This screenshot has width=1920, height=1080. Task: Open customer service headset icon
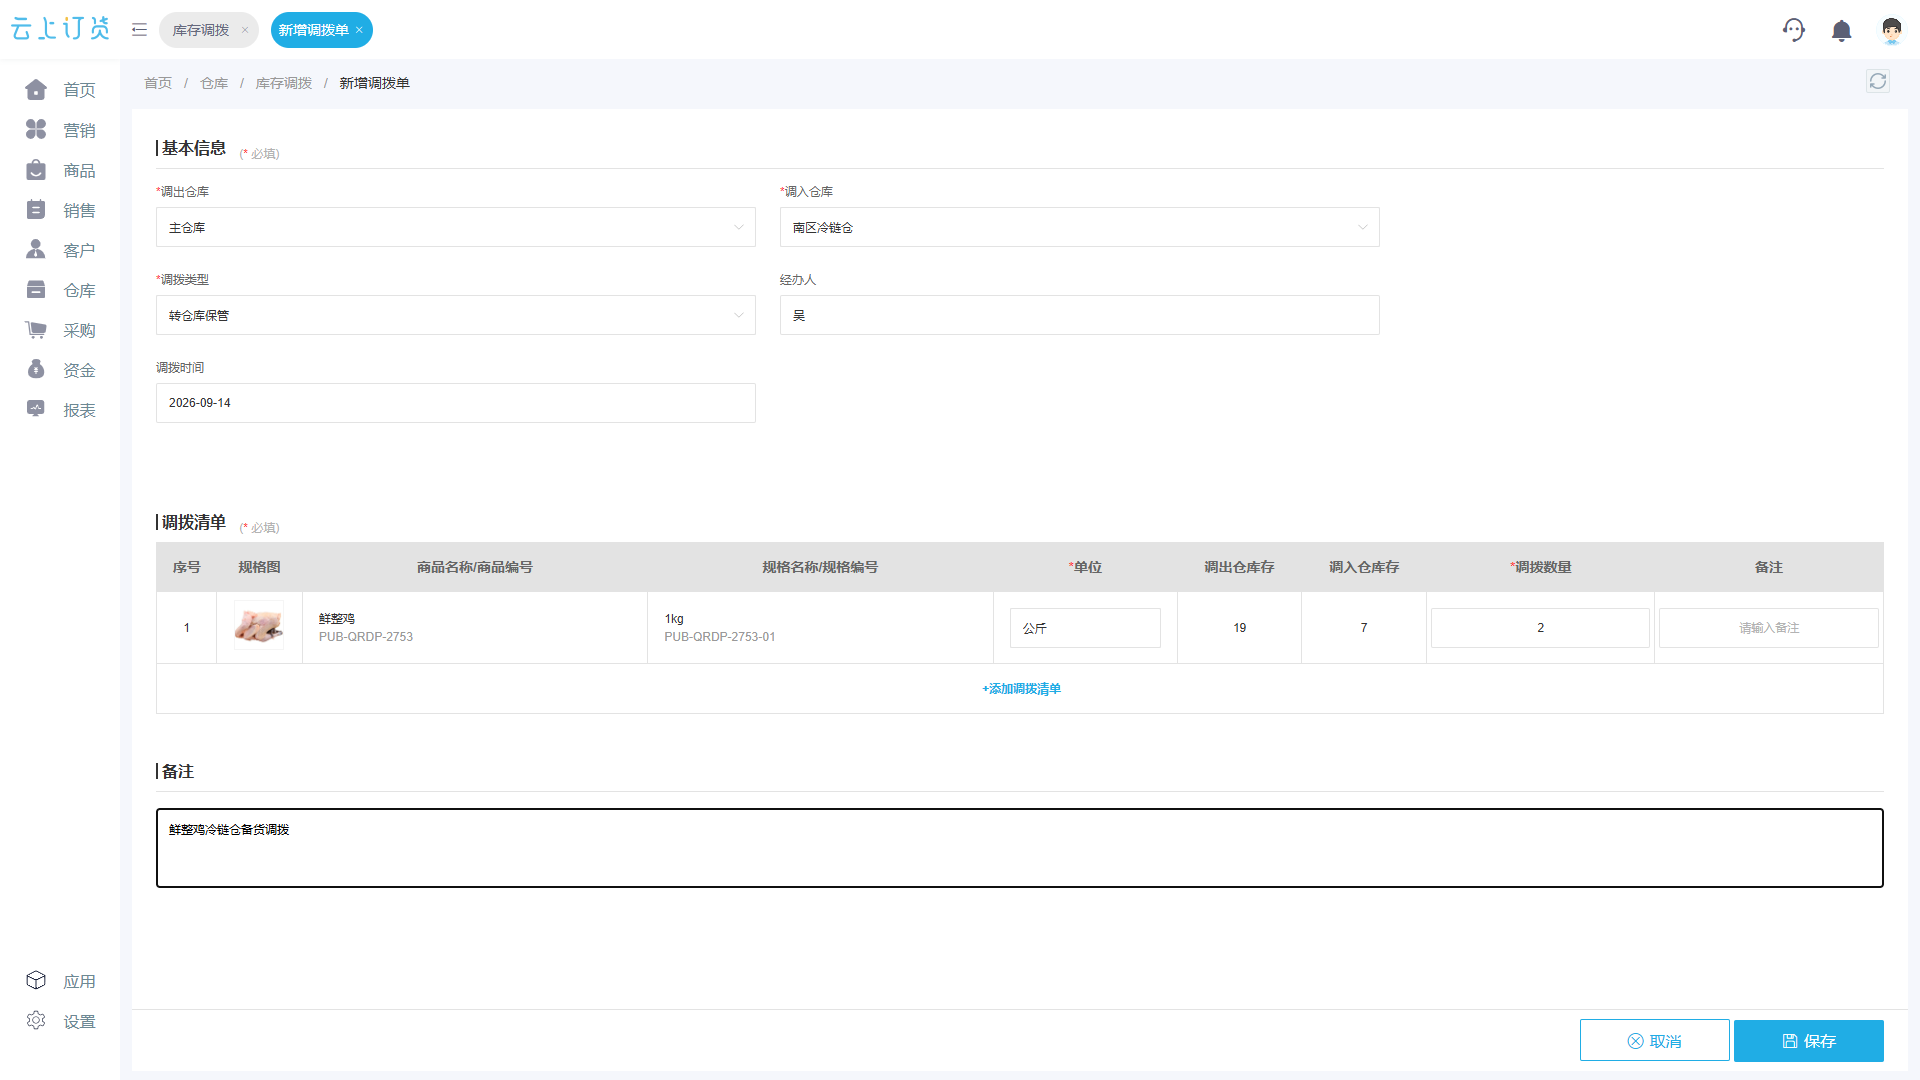click(x=1794, y=30)
